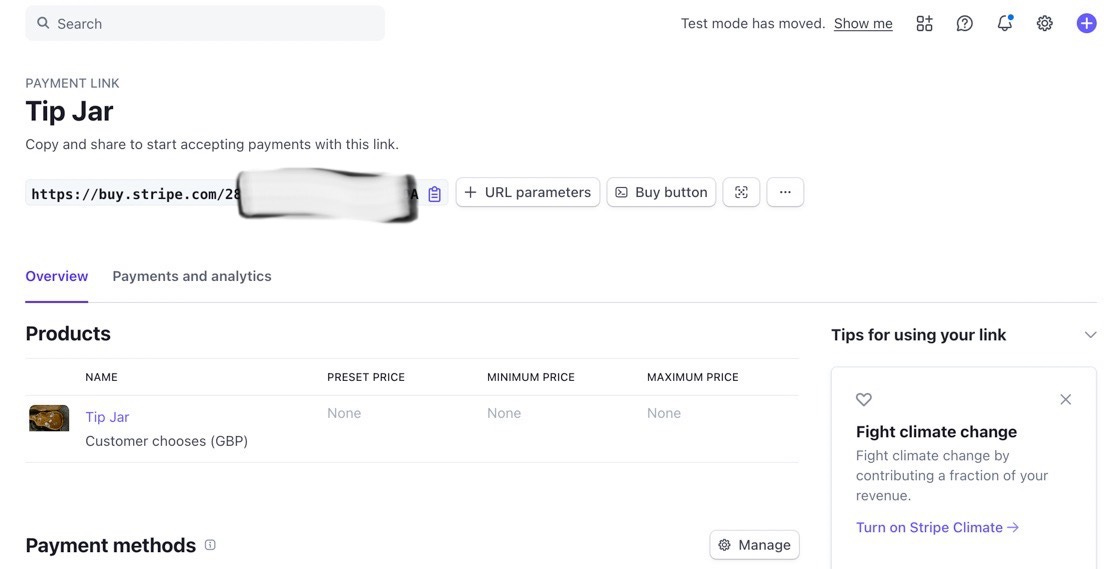Open the more options ellipsis menu
Viewport: 1119px width, 569px height.
point(785,192)
